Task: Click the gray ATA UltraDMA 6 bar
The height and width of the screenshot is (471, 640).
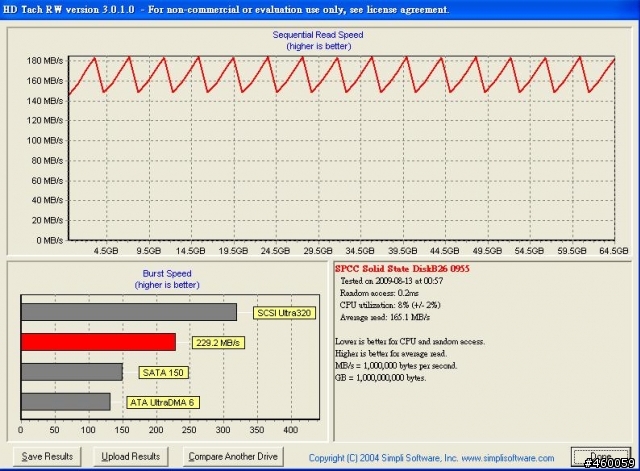Action: pyautogui.click(x=66, y=402)
